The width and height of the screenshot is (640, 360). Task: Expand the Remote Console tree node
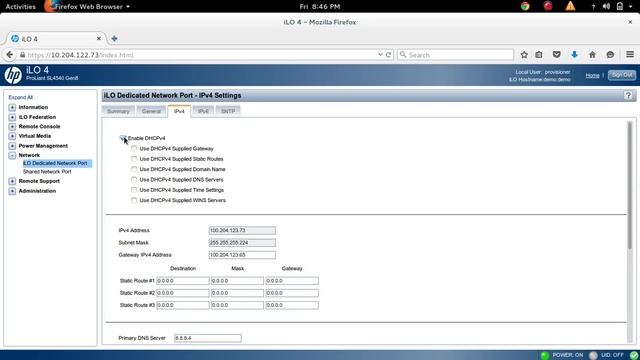[12, 127]
